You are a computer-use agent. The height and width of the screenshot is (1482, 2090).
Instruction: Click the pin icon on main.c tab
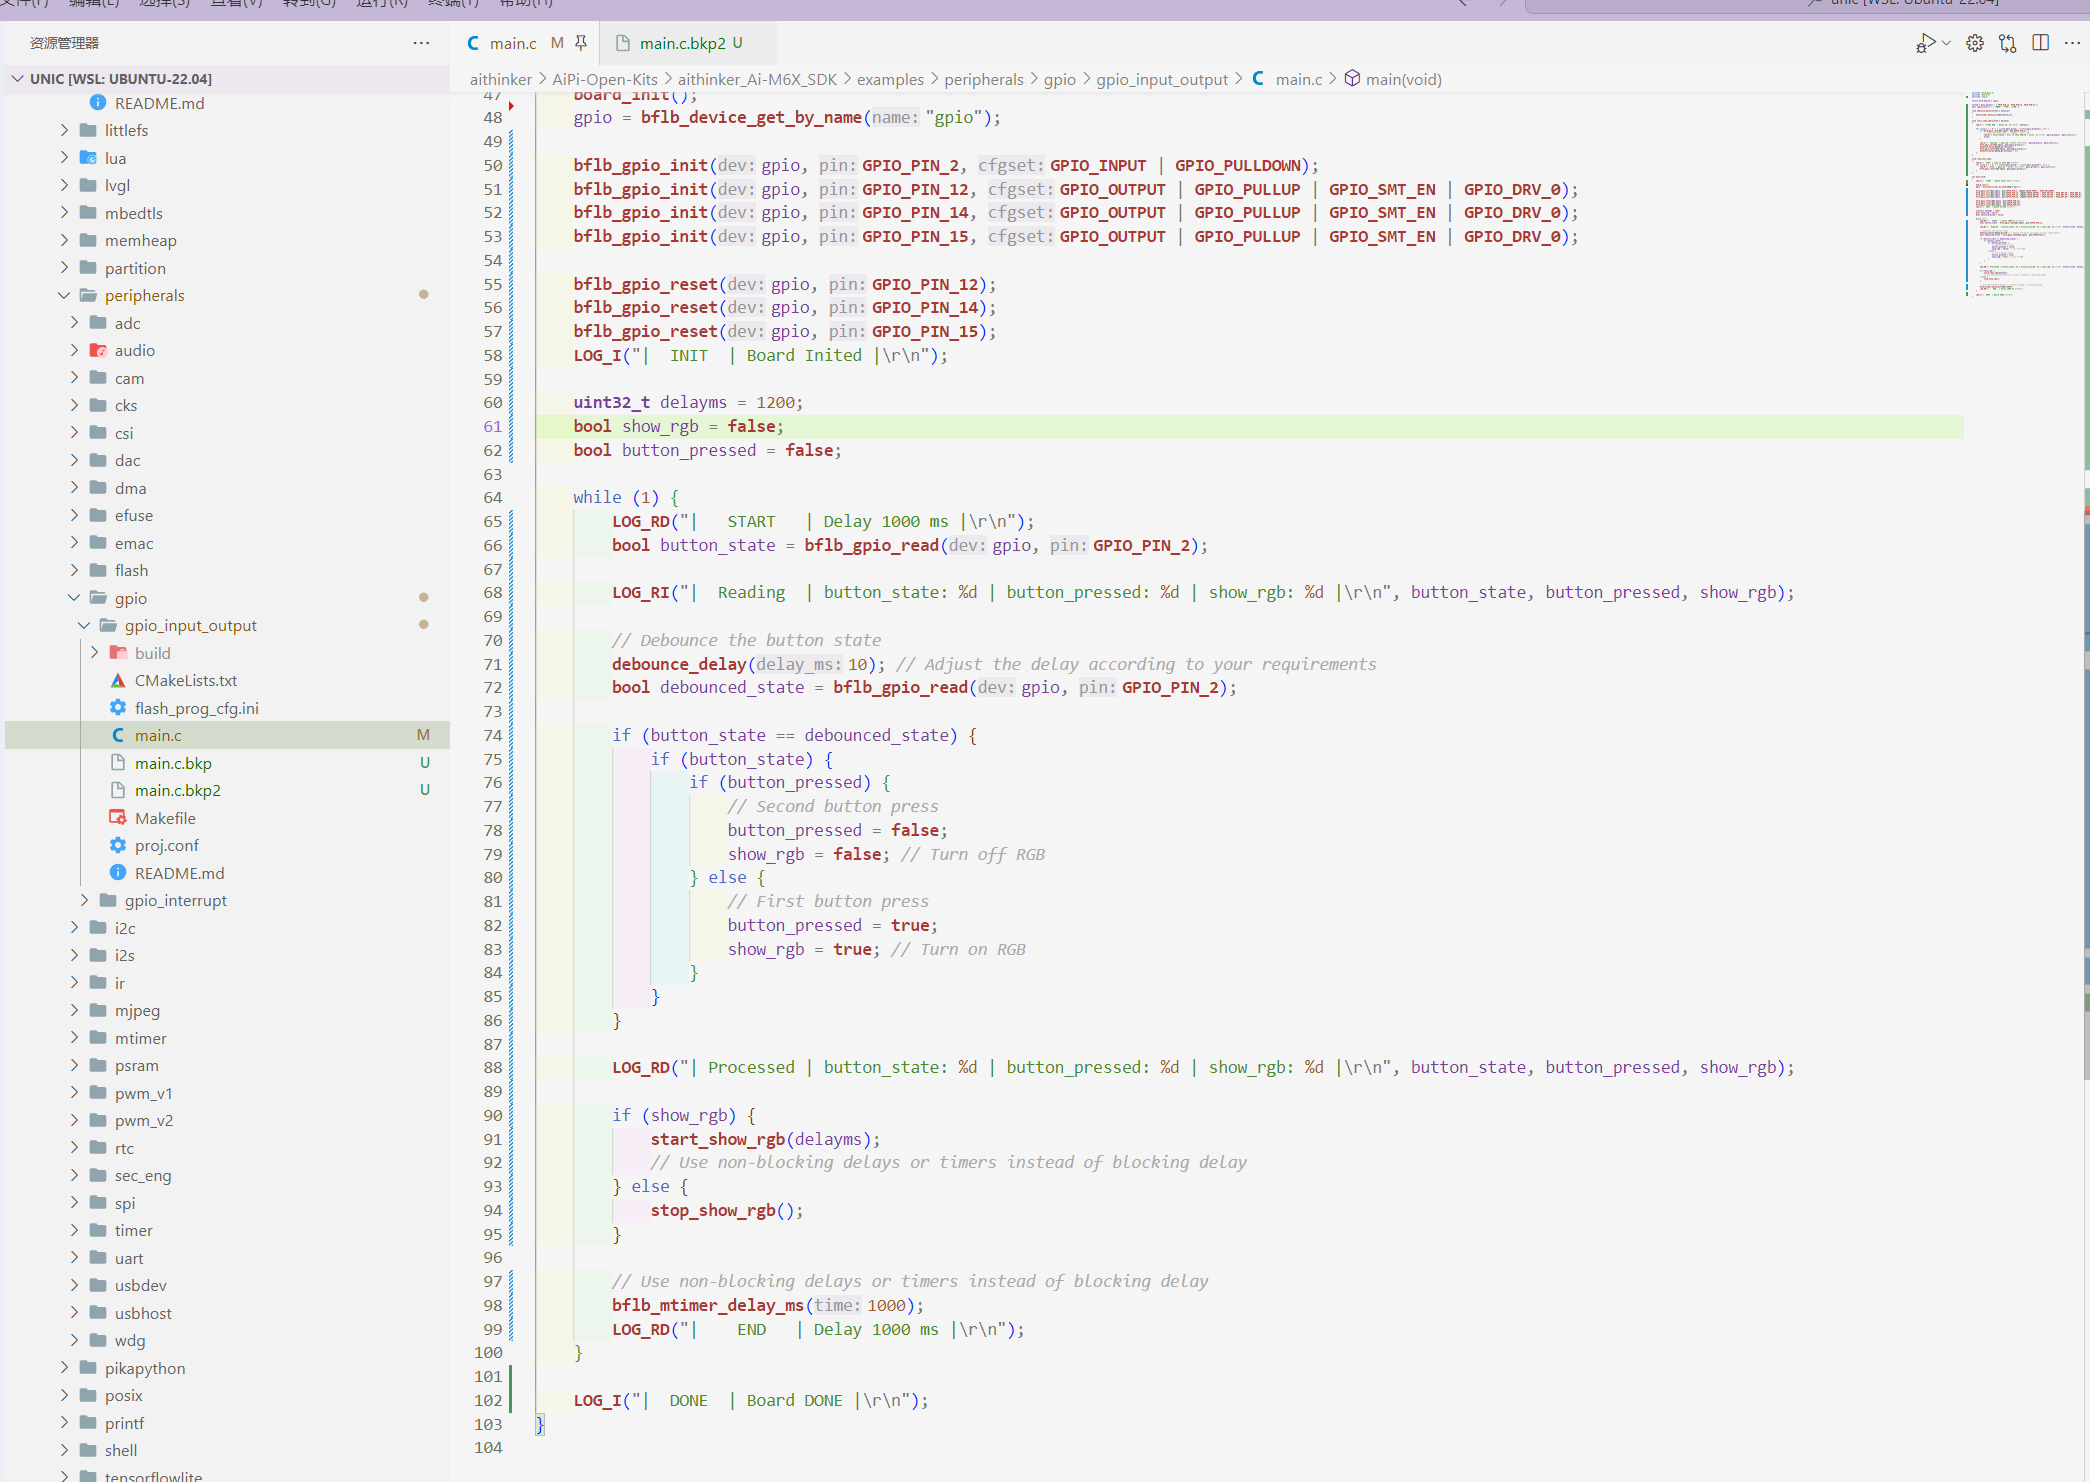point(581,43)
